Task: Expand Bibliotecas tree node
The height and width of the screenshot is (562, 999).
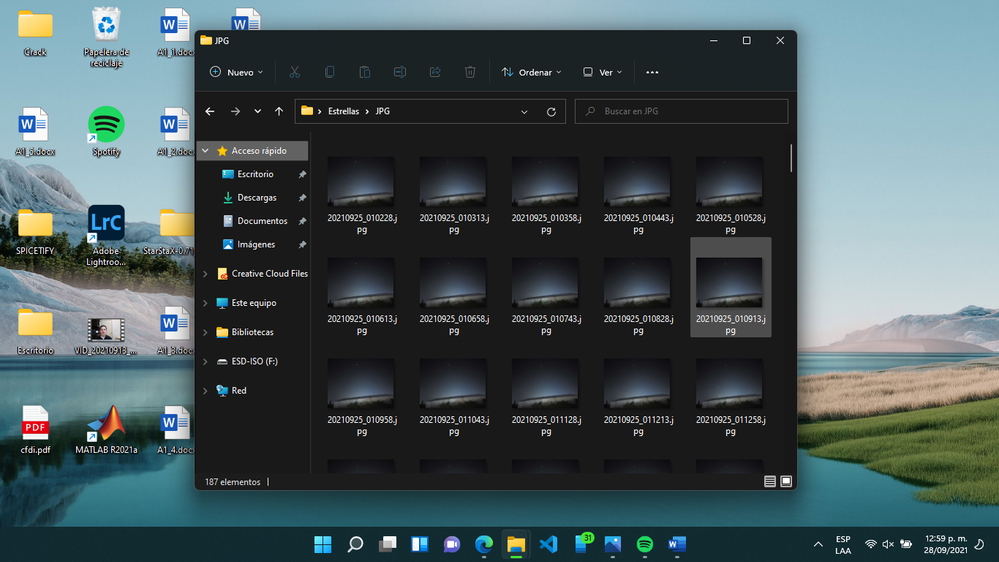Action: click(x=205, y=333)
